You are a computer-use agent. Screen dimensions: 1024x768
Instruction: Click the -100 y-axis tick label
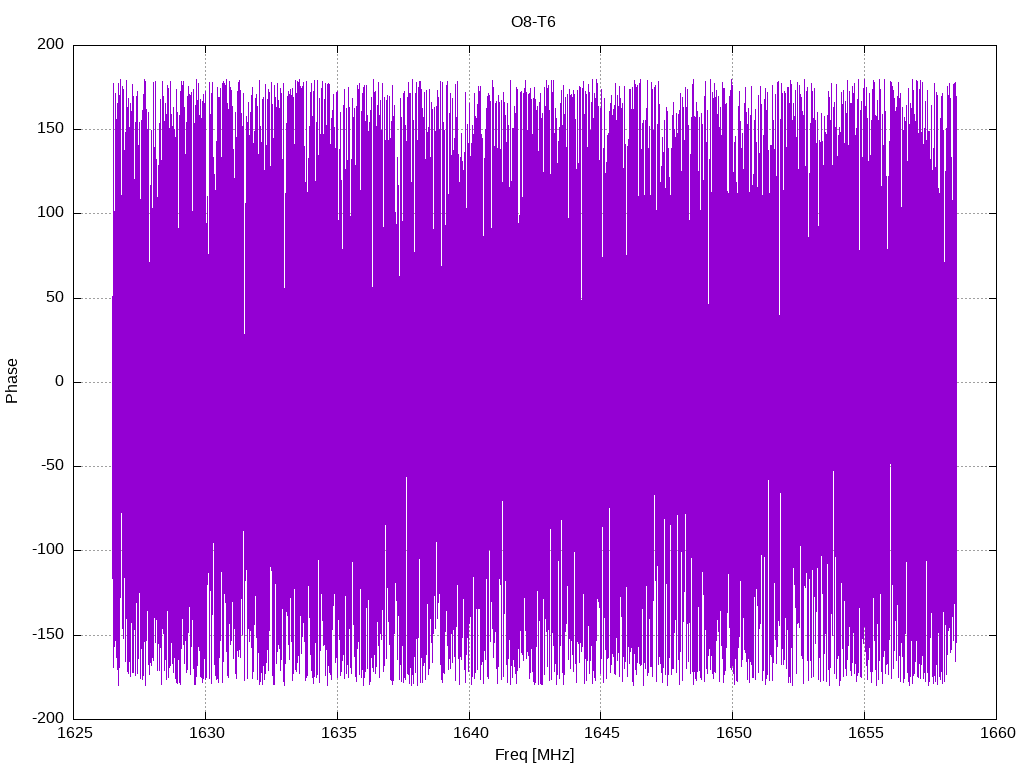coord(48,551)
